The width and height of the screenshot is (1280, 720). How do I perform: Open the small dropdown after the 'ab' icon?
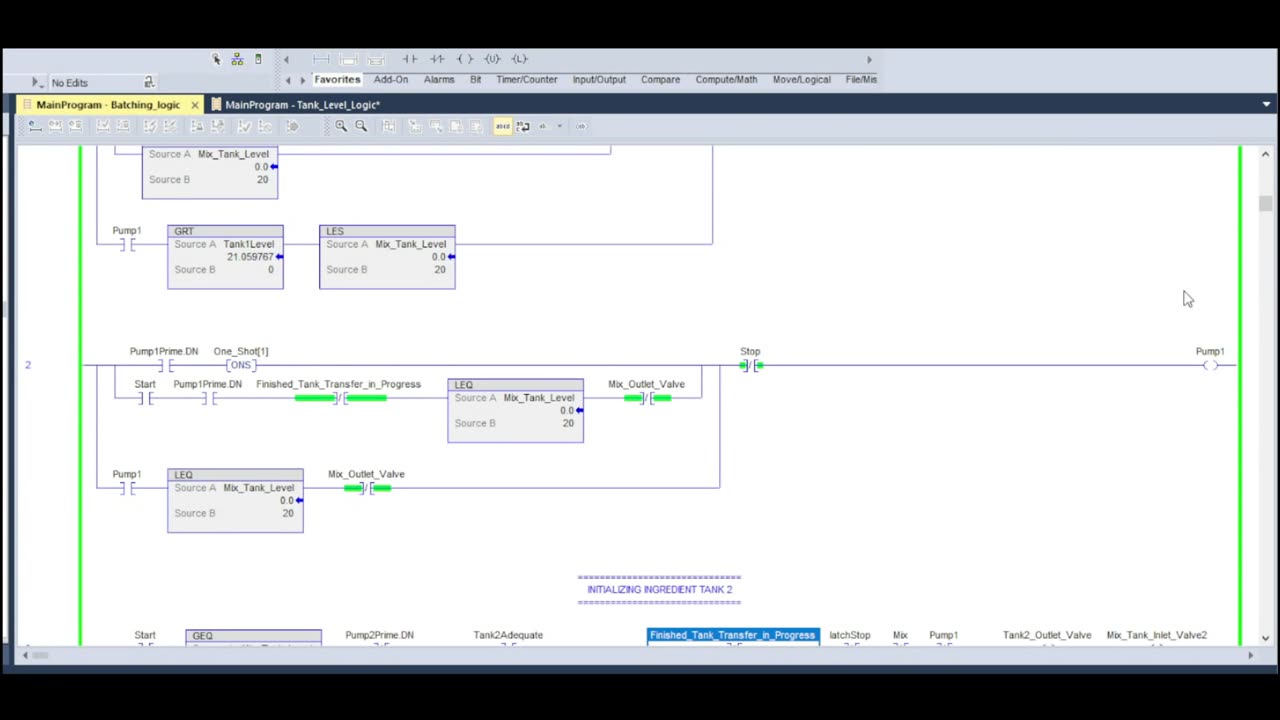point(559,126)
